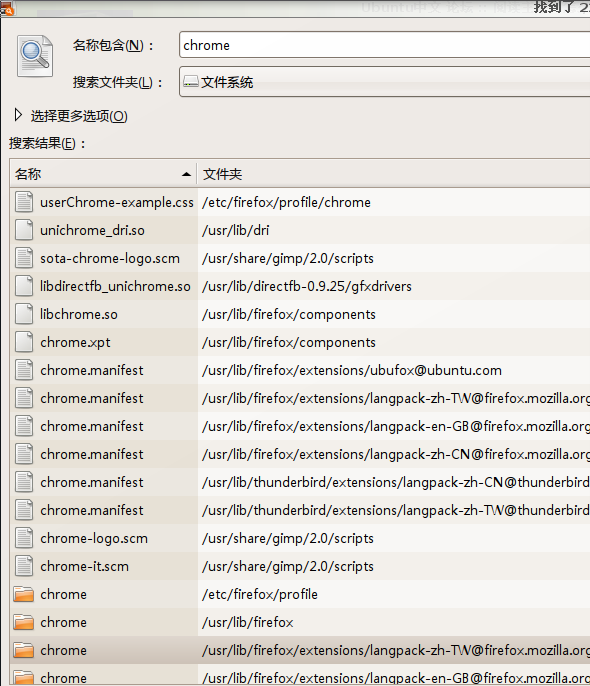Select the unichrome_dri.so file icon
The width and height of the screenshot is (590, 686).
[24, 230]
